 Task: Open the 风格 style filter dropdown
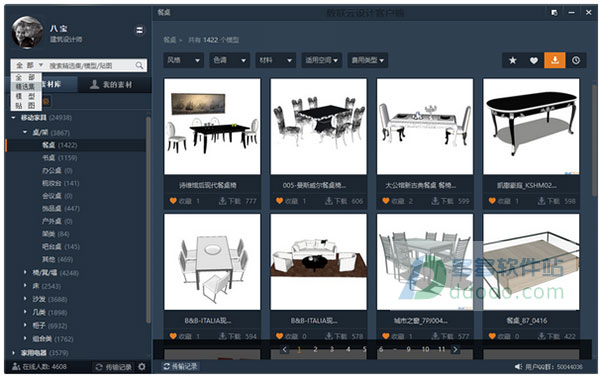point(183,60)
